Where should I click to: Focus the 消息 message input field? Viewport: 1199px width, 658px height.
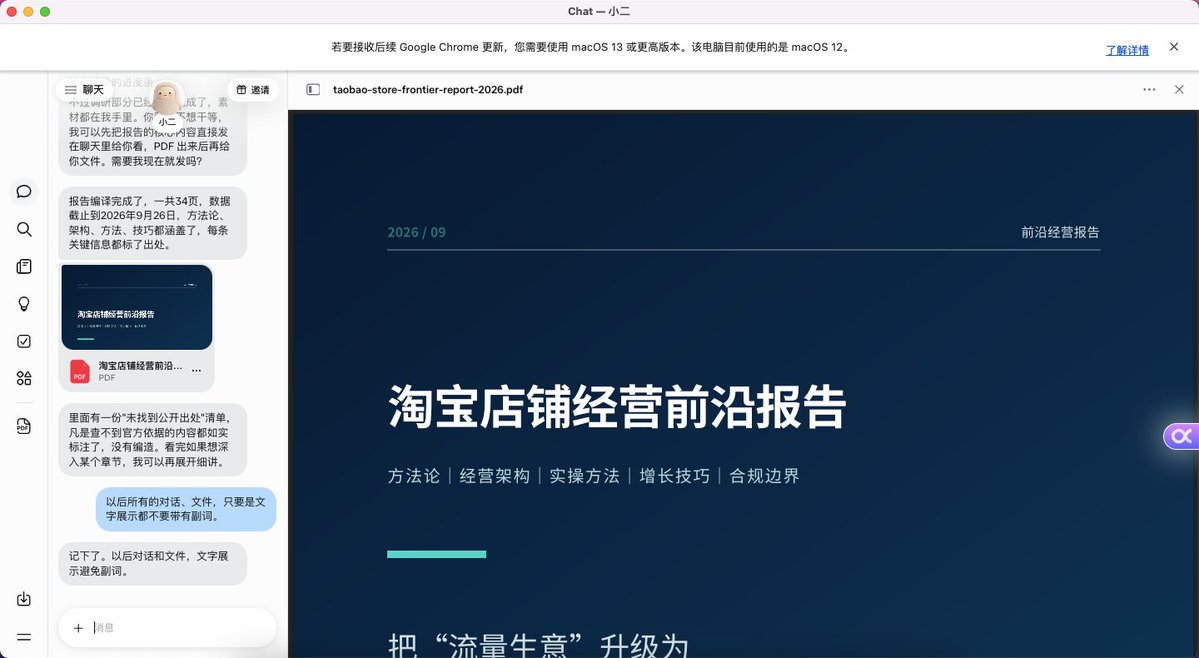tap(181, 628)
